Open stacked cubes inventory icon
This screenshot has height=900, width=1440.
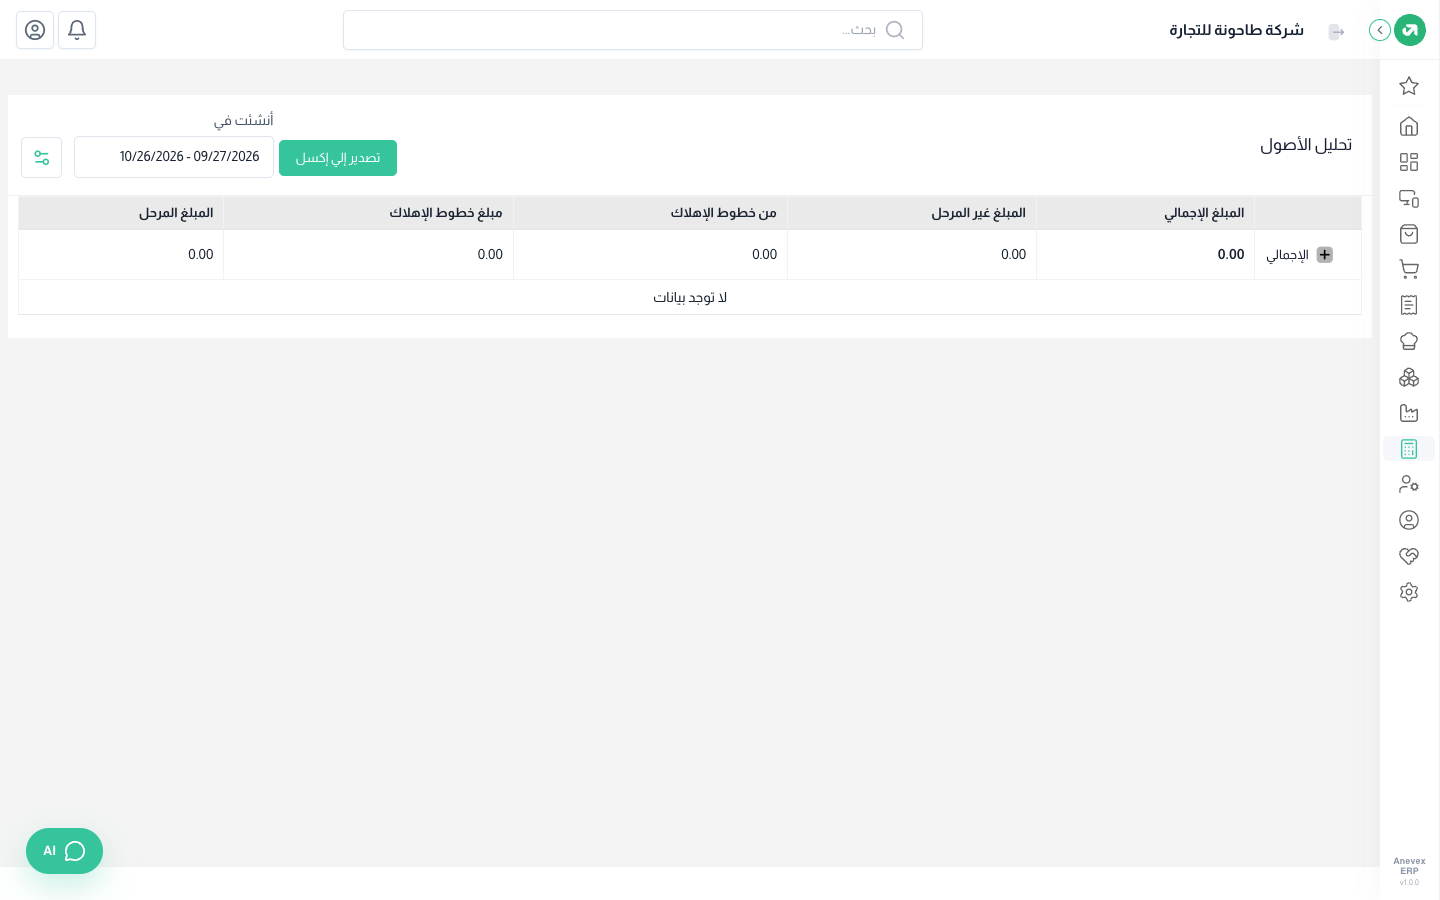(1409, 377)
